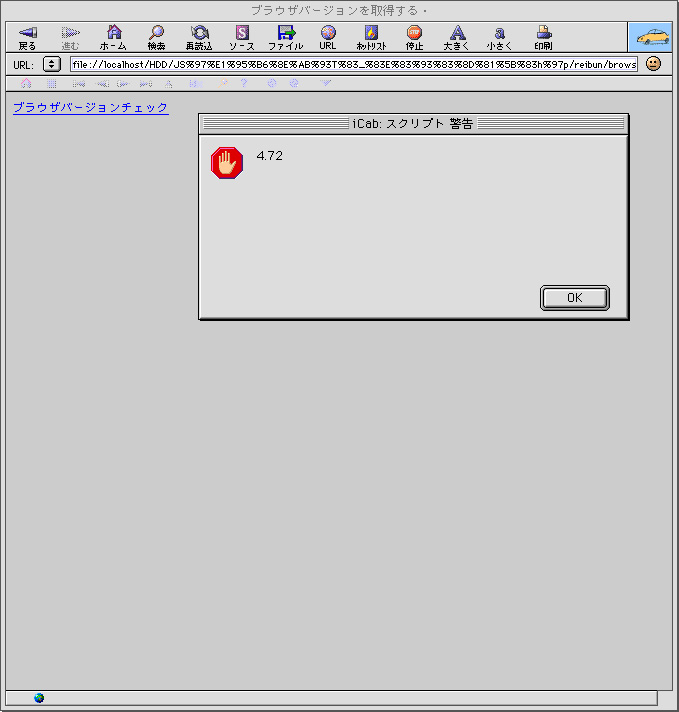Image resolution: width=679 pixels, height=712 pixels.
Task: View page source with ソース button
Action: pos(242,38)
